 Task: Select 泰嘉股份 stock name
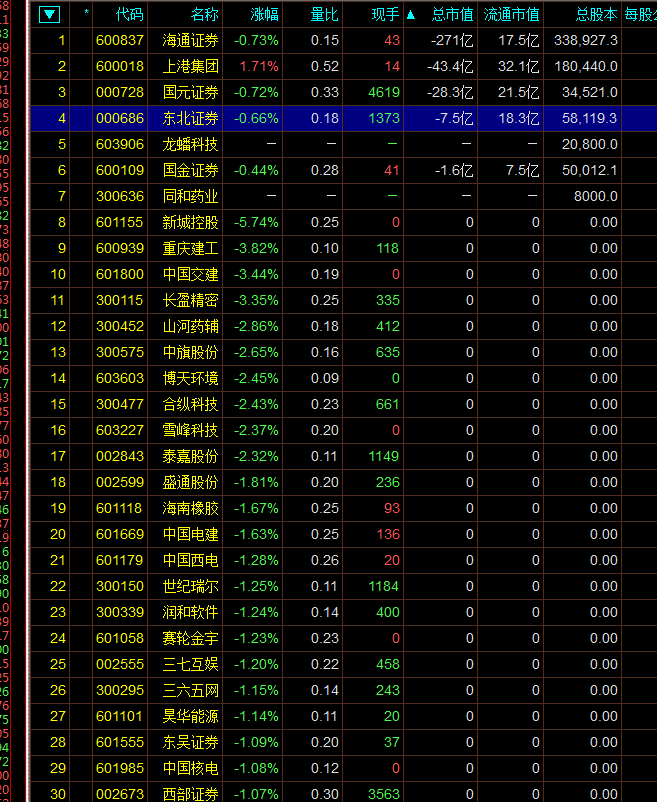(190, 456)
